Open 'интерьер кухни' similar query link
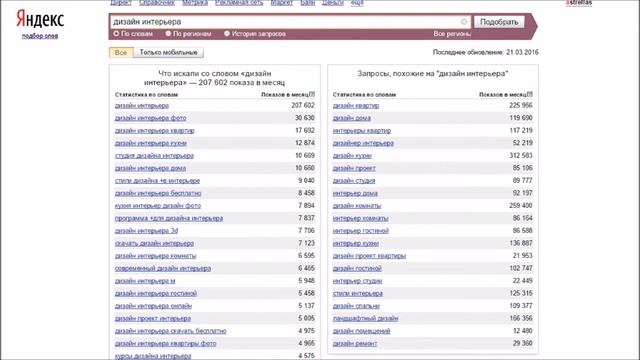640x360 pixels. [356, 243]
